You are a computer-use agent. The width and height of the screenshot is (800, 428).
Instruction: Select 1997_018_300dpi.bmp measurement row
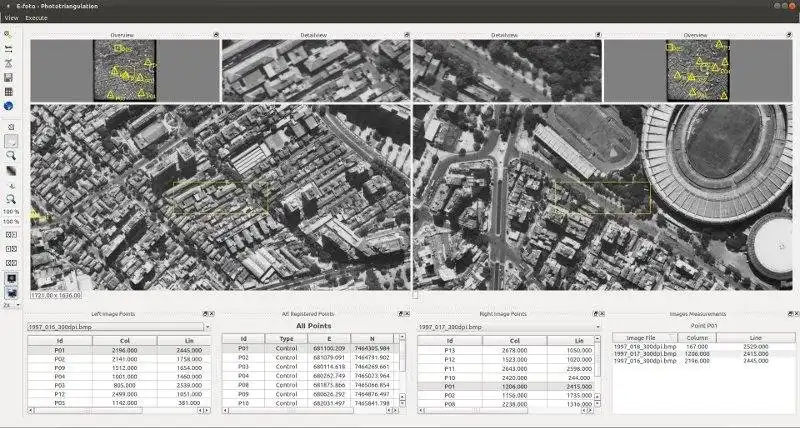(x=704, y=346)
